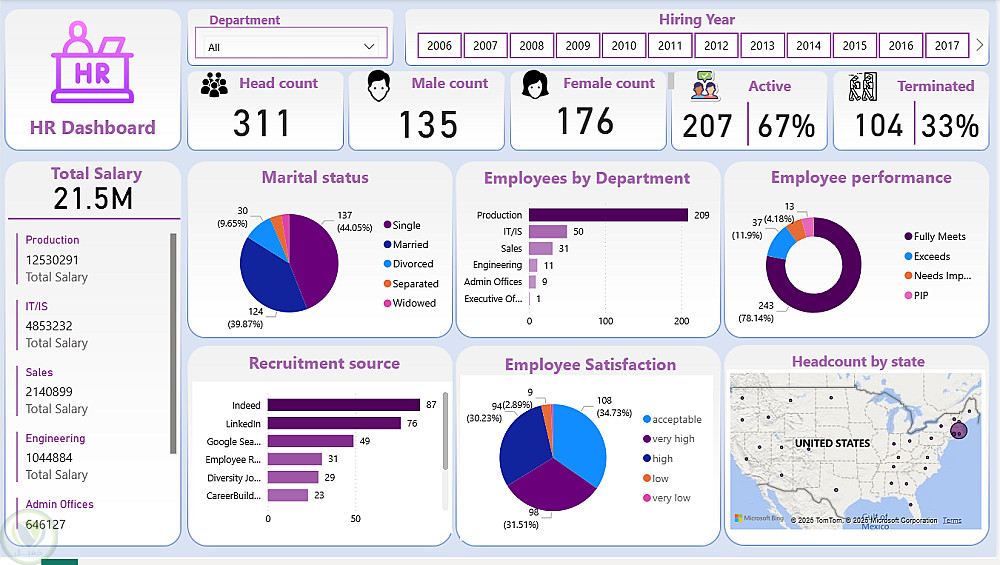Open the map Terms link
Screen dimensions: 1000x565
(952, 520)
